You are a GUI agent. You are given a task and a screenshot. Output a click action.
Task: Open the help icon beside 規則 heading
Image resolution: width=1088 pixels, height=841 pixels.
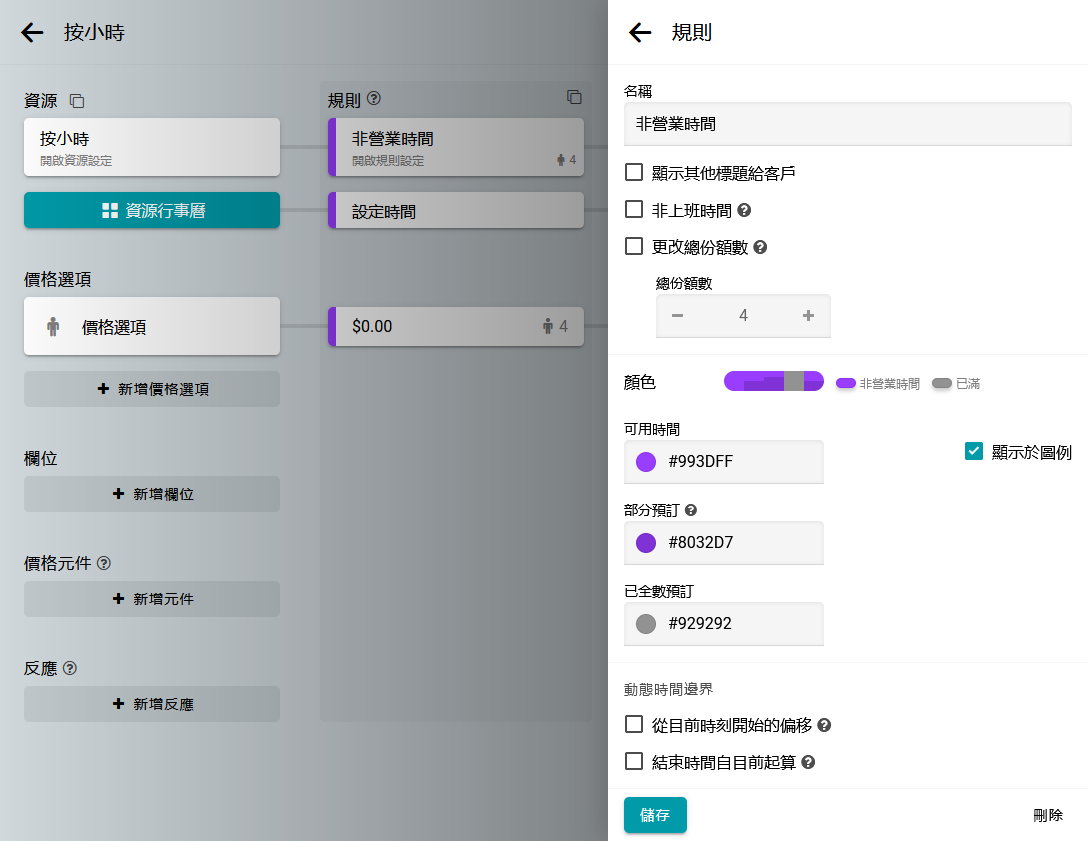coord(374,99)
